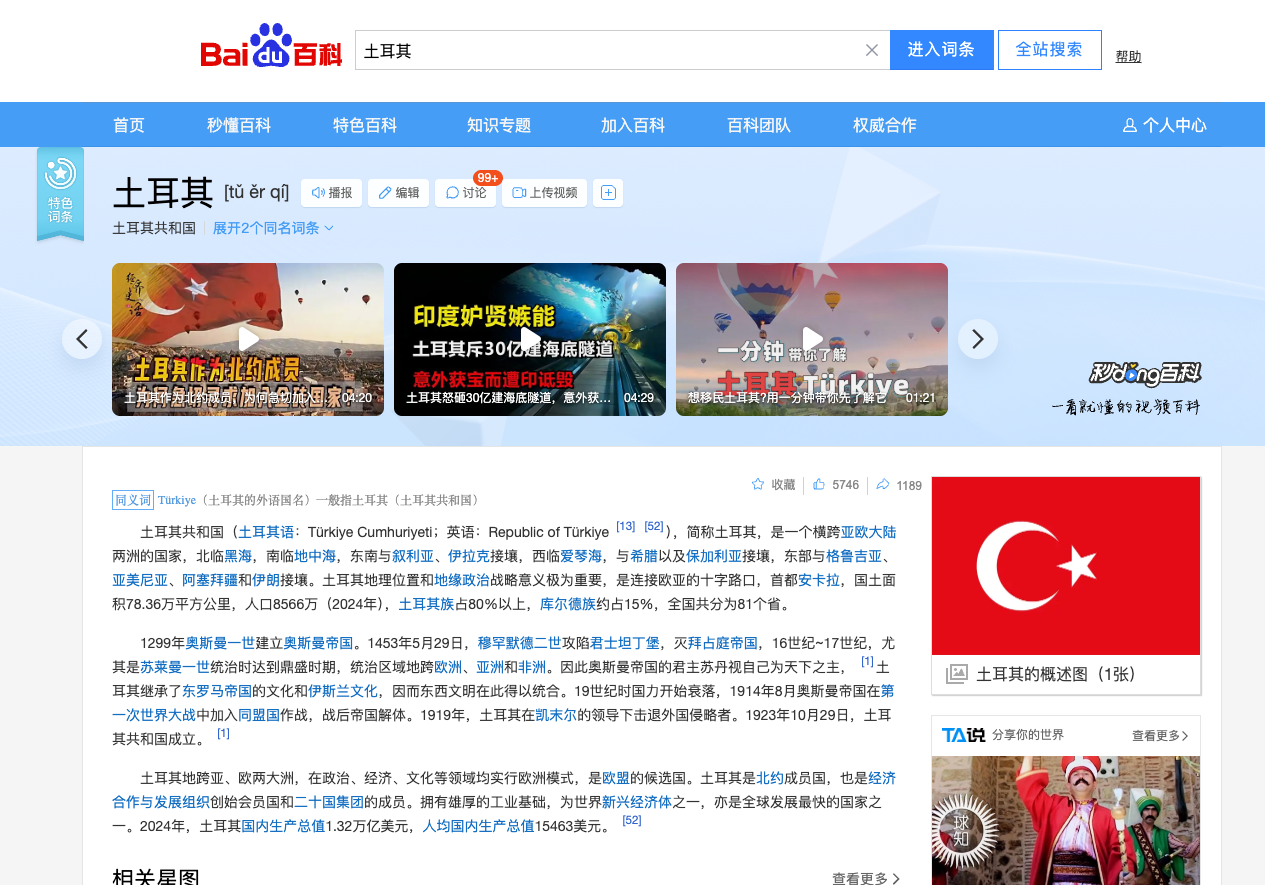Viewport: 1265px width, 885px height.
Task: Open the 伊拉克 link
Action: (x=469, y=556)
